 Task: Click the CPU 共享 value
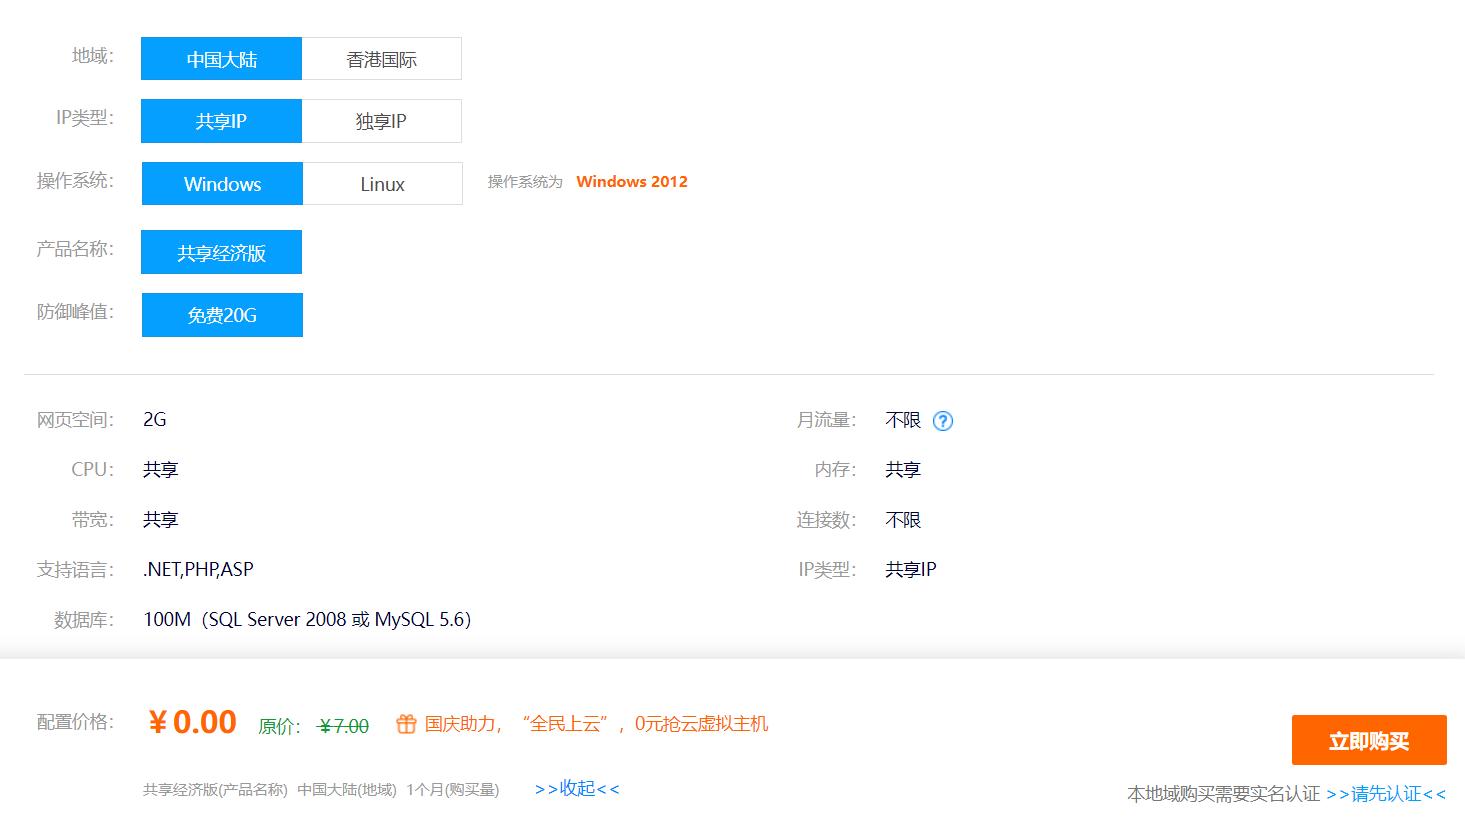click(161, 470)
